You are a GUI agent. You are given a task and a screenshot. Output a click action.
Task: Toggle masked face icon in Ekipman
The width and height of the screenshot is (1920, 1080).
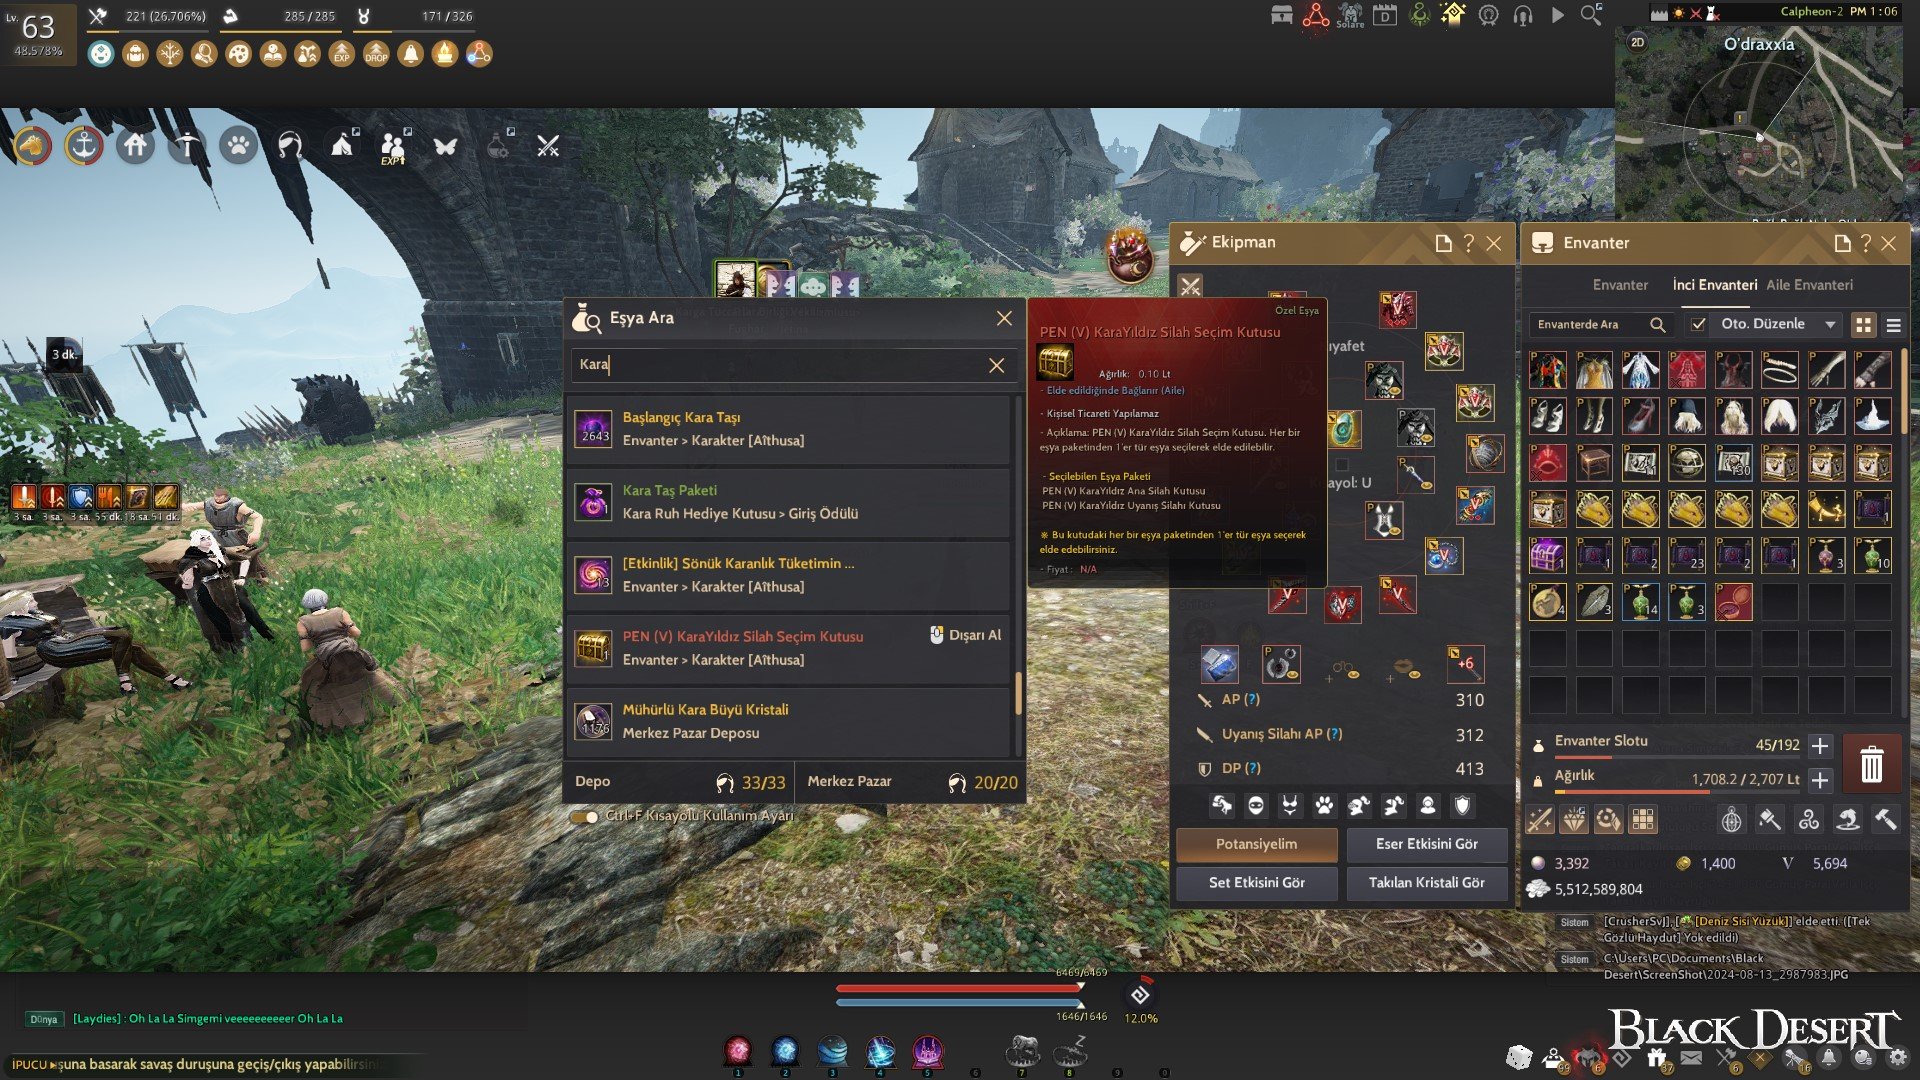click(1256, 806)
